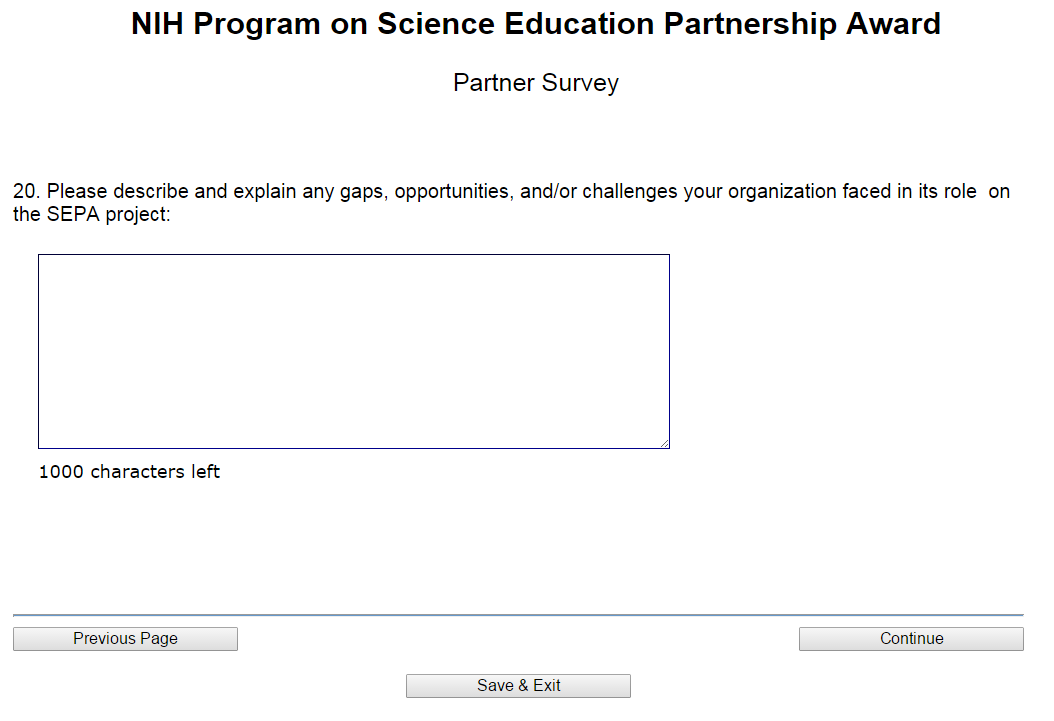Image resolution: width=1054 pixels, height=721 pixels.
Task: Click the word 'NIH' in the heading
Action: pyautogui.click(x=158, y=25)
